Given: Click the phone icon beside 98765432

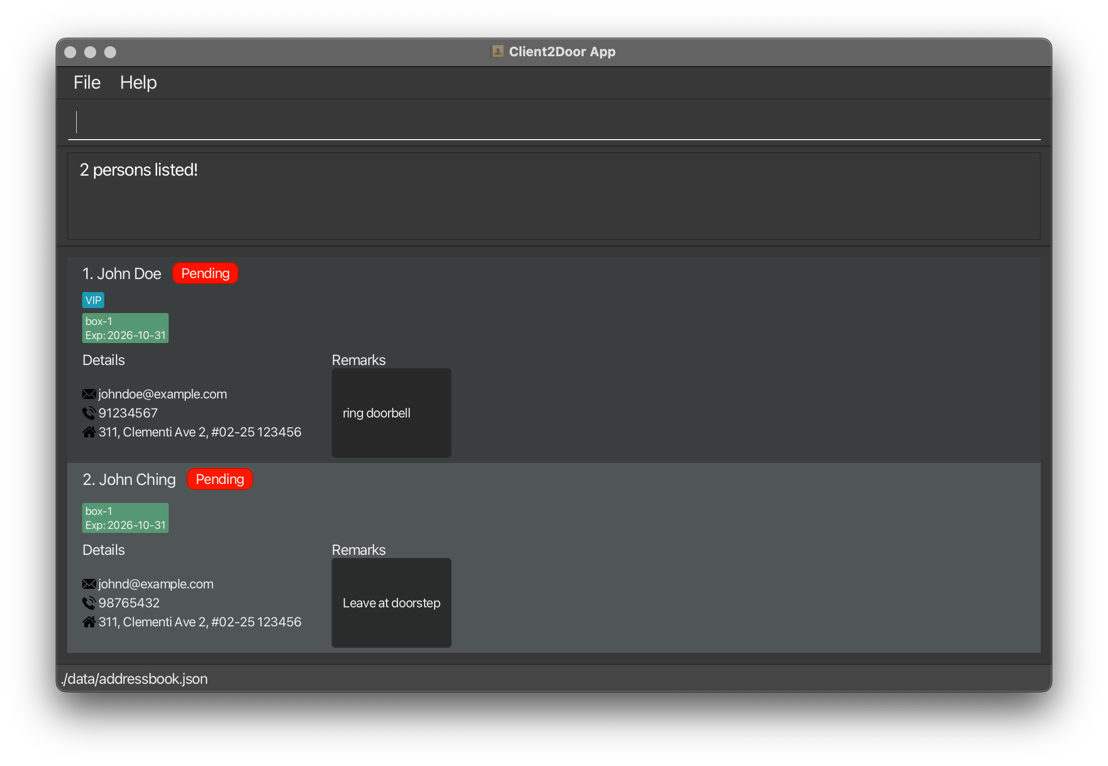Looking at the screenshot, I should point(89,603).
